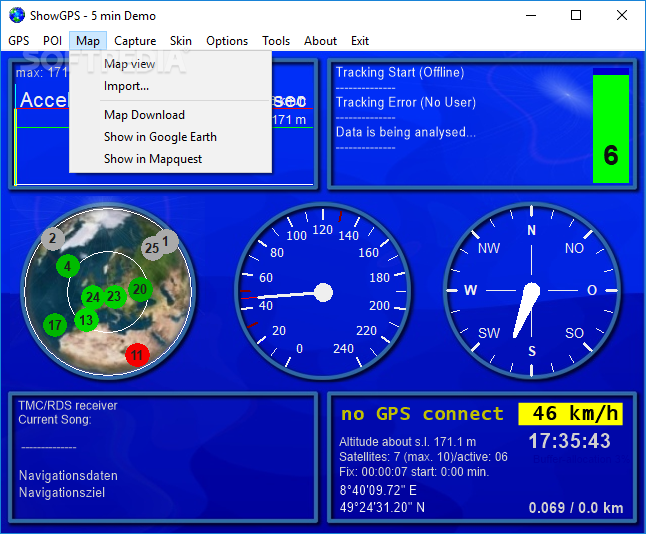Click 'Navigationsziel' text
The image size is (646, 534).
62,492
